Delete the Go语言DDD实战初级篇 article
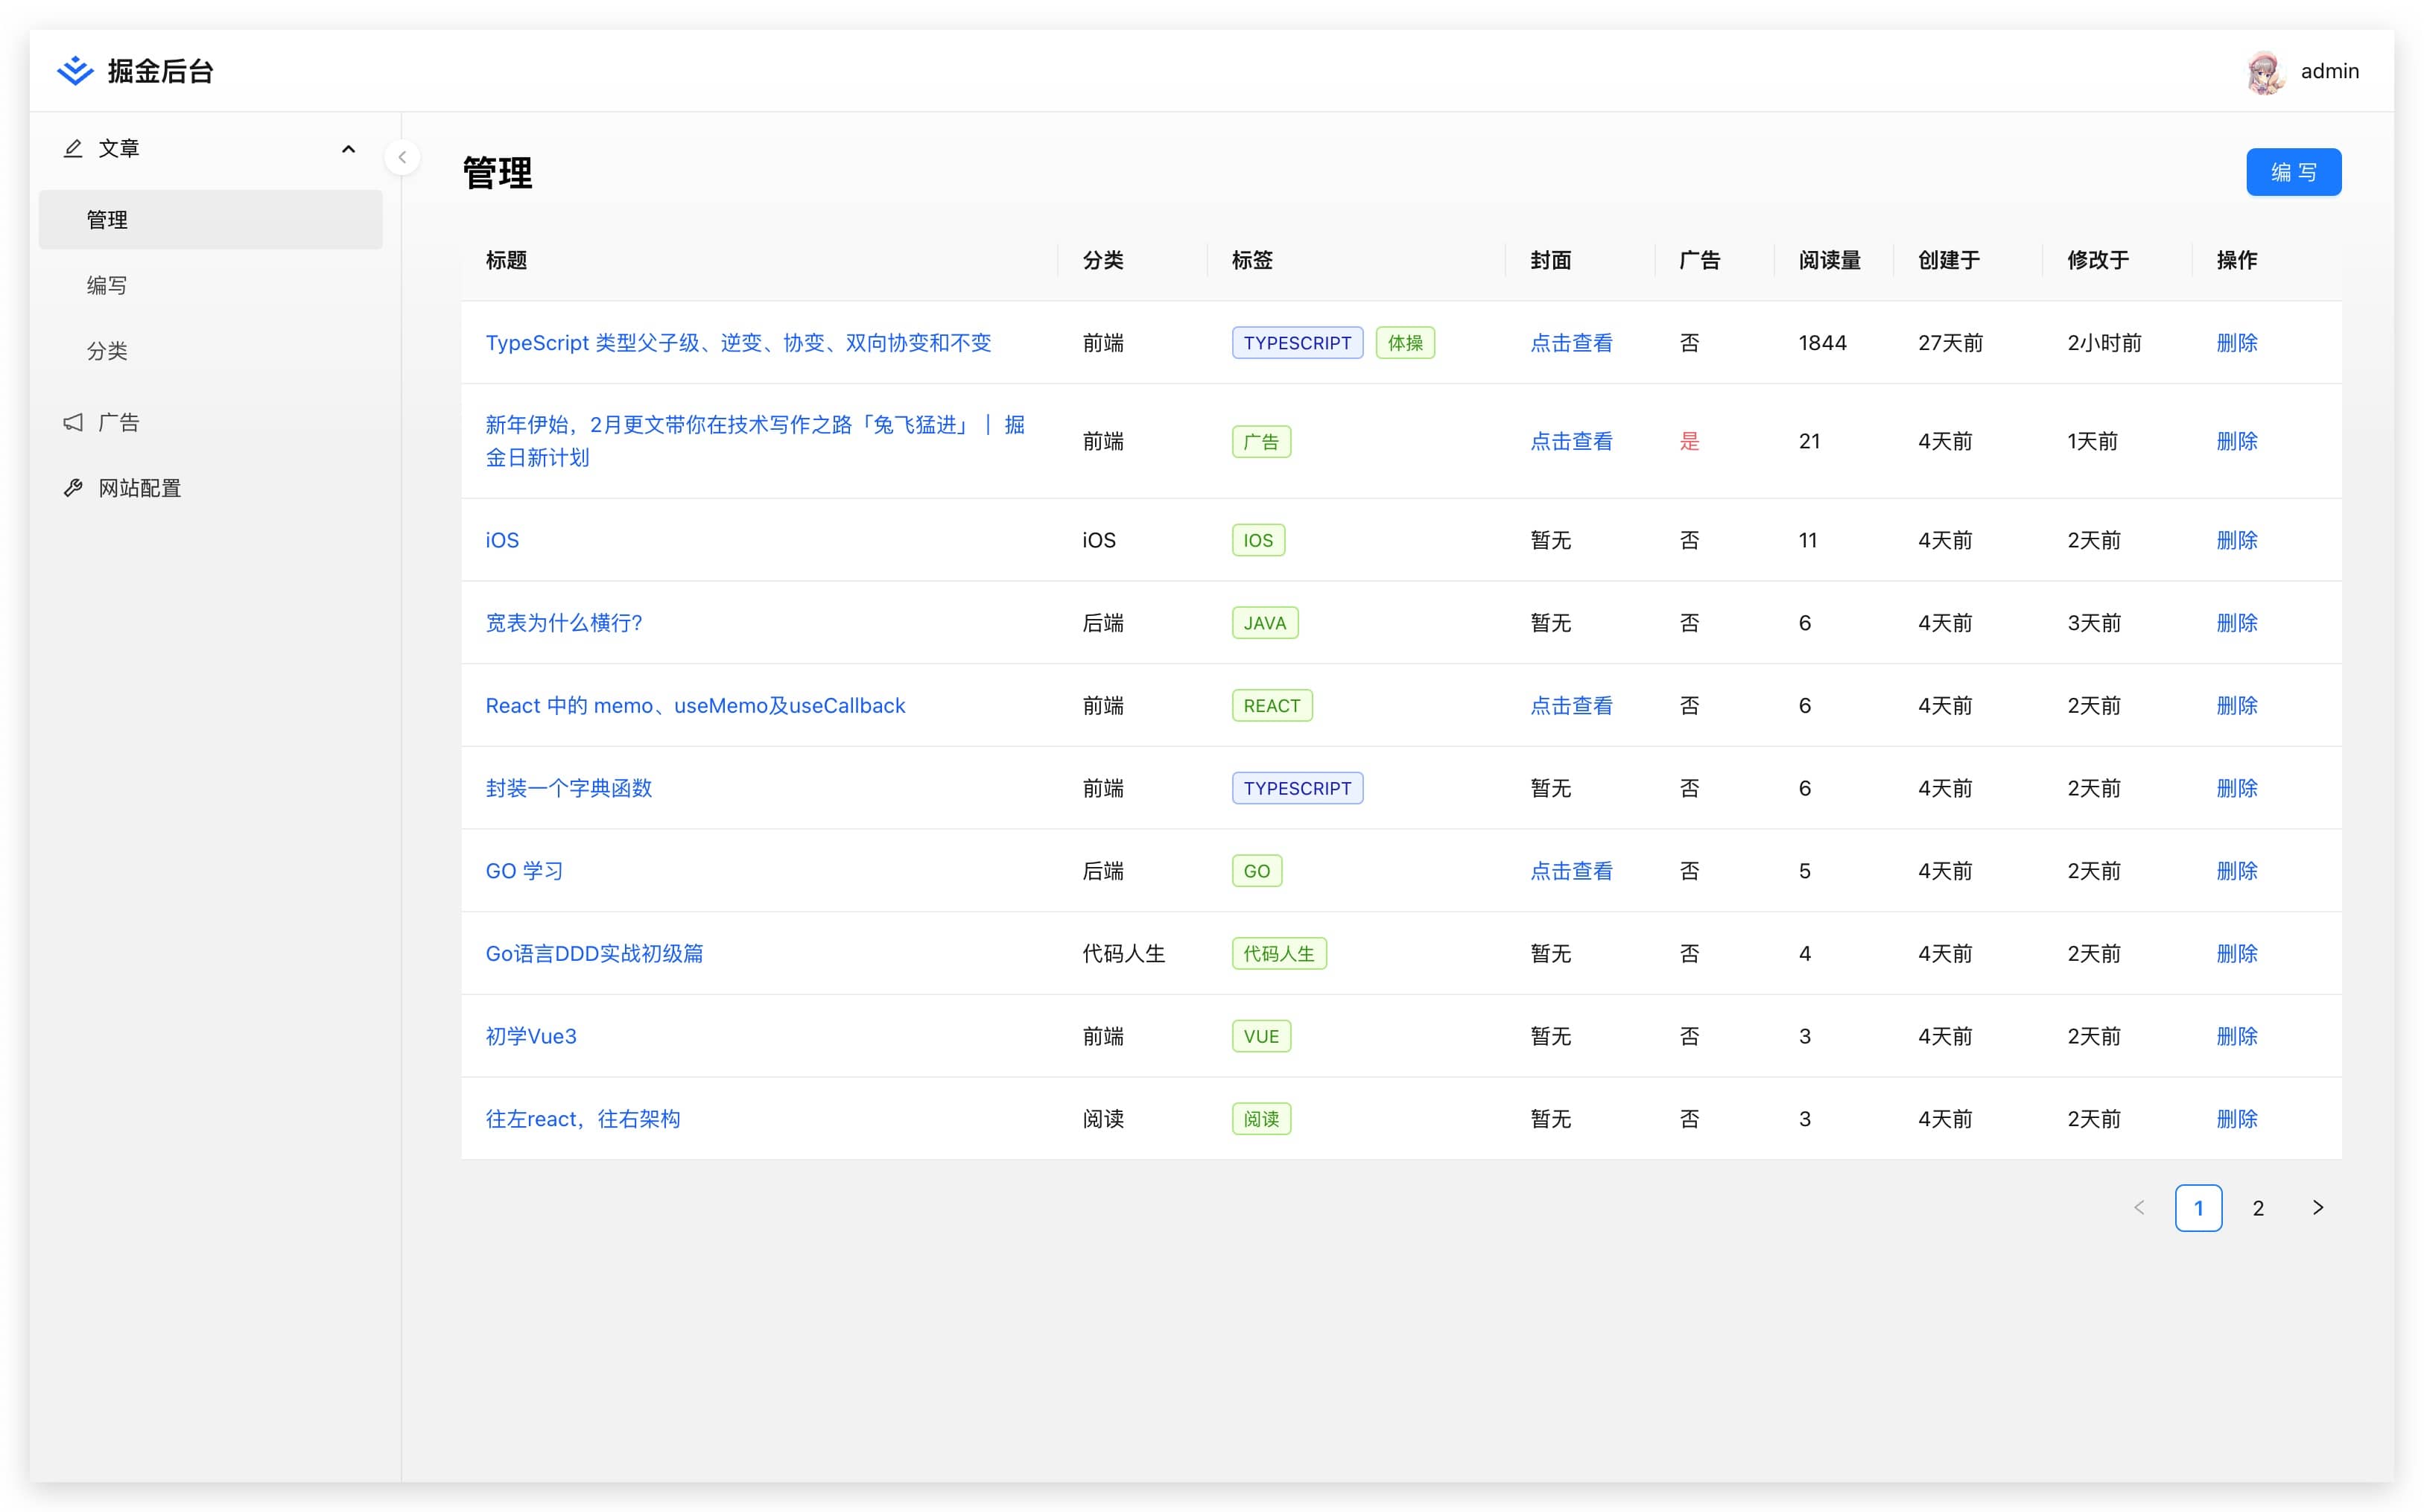This screenshot has width=2424, height=1512. coord(2237,954)
